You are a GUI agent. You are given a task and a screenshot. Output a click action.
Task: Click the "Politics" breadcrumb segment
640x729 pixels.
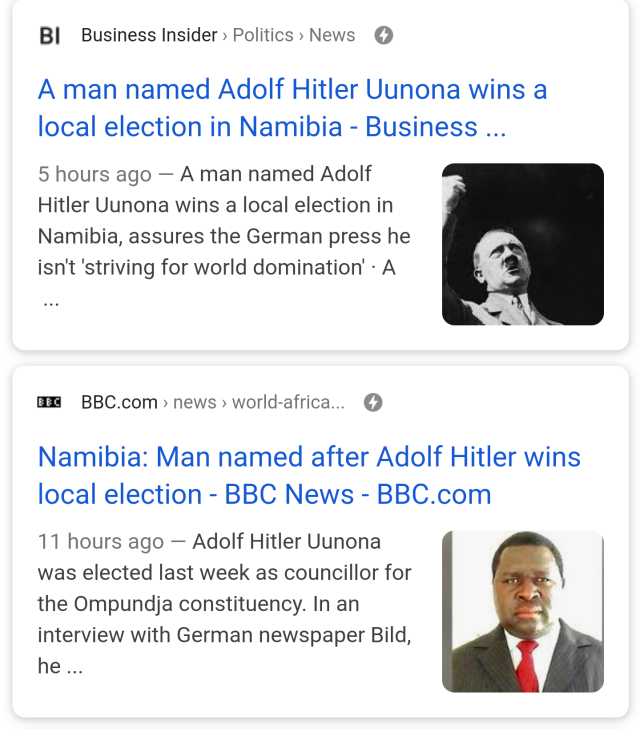pyautogui.click(x=263, y=35)
